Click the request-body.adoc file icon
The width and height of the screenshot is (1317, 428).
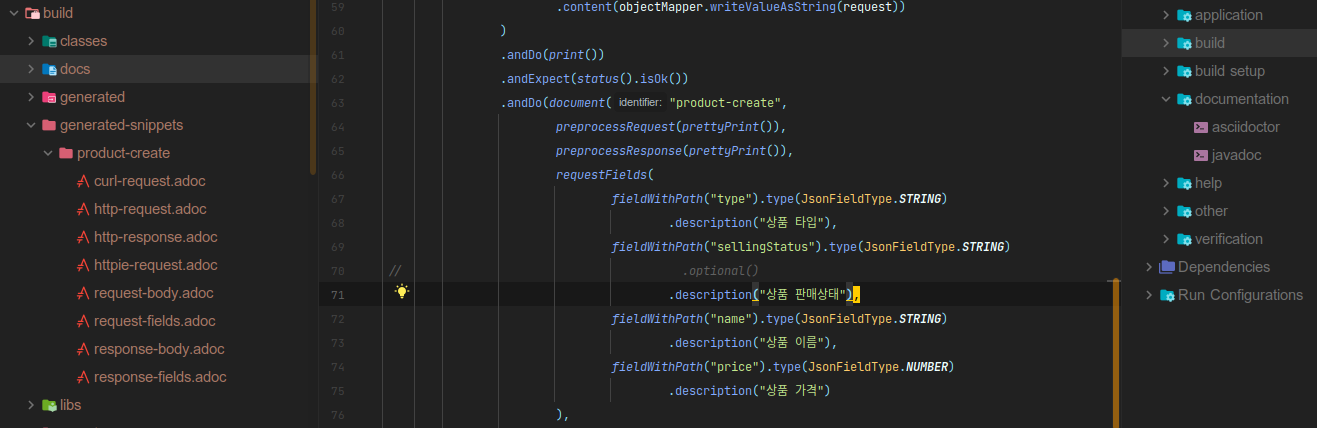tap(83, 293)
